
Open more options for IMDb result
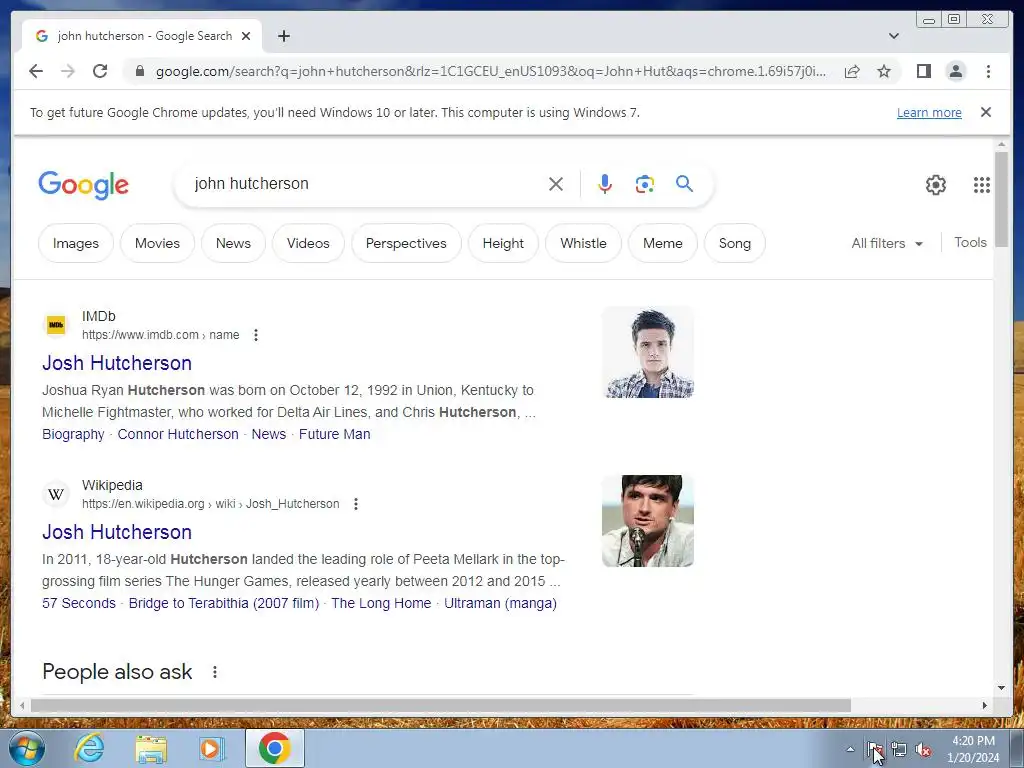[256, 335]
